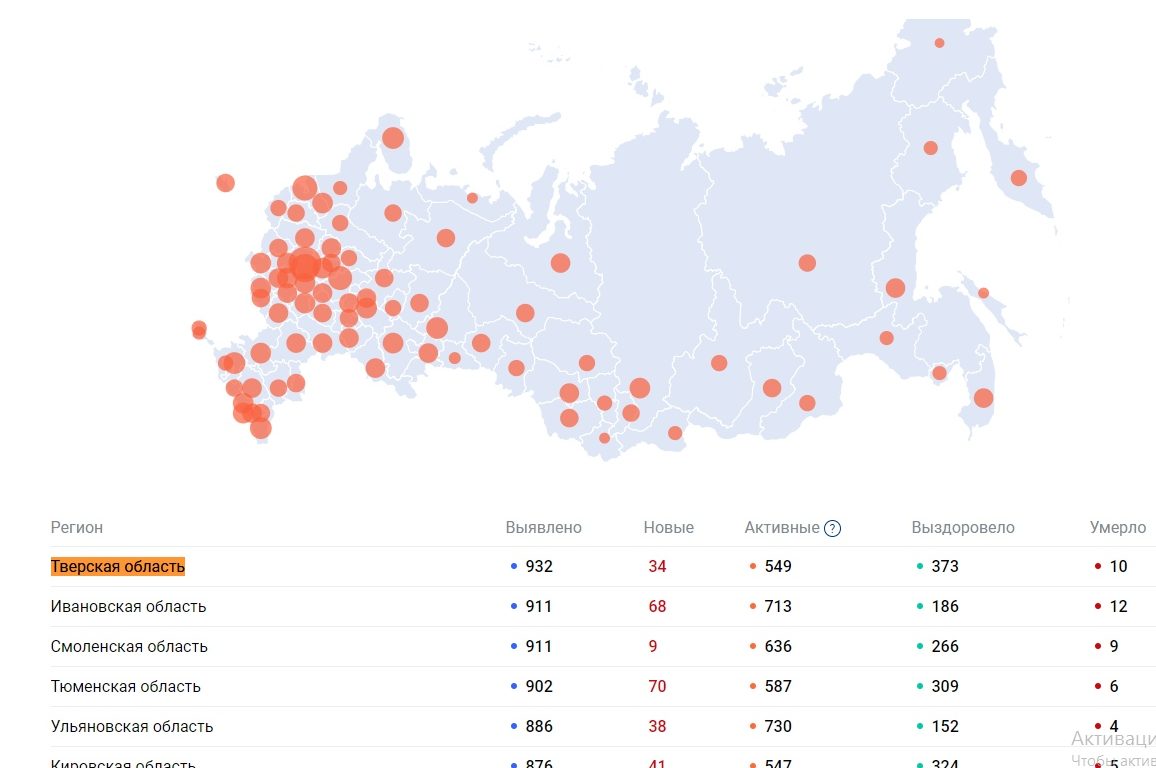
Task: Open the highlighted Тверская область region
Action: [117, 566]
